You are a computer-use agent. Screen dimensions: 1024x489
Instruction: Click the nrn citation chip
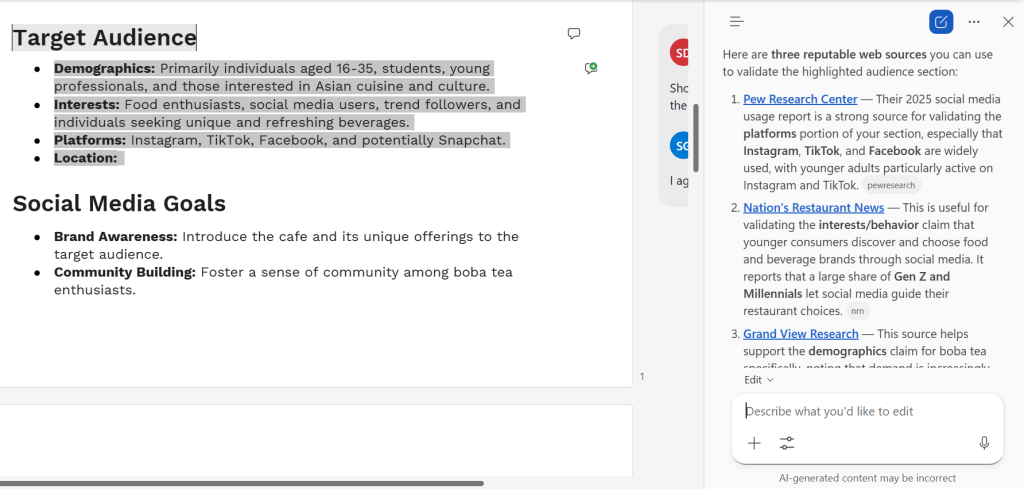tap(858, 311)
